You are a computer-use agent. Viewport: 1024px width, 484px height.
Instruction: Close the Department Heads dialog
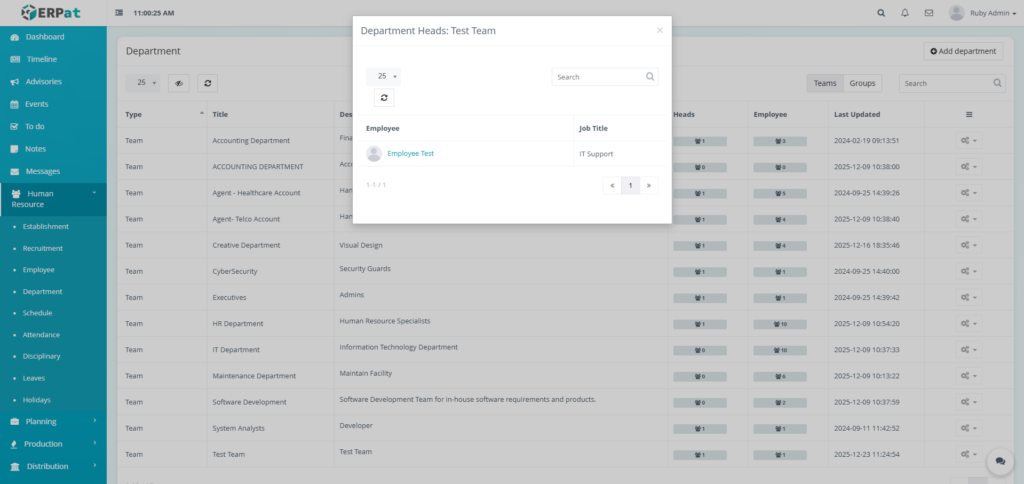click(x=659, y=30)
